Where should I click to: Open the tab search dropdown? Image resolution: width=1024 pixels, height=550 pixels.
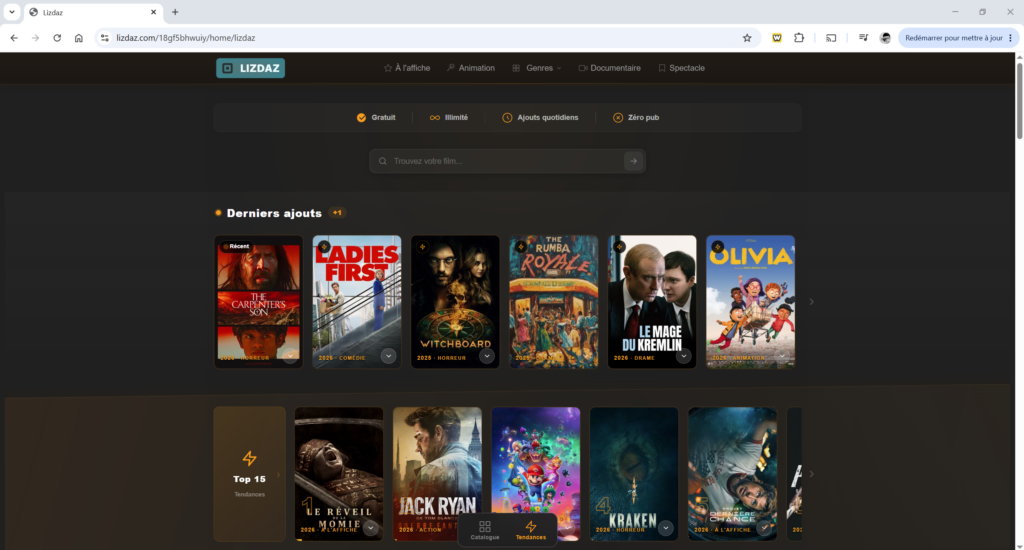tap(12, 12)
